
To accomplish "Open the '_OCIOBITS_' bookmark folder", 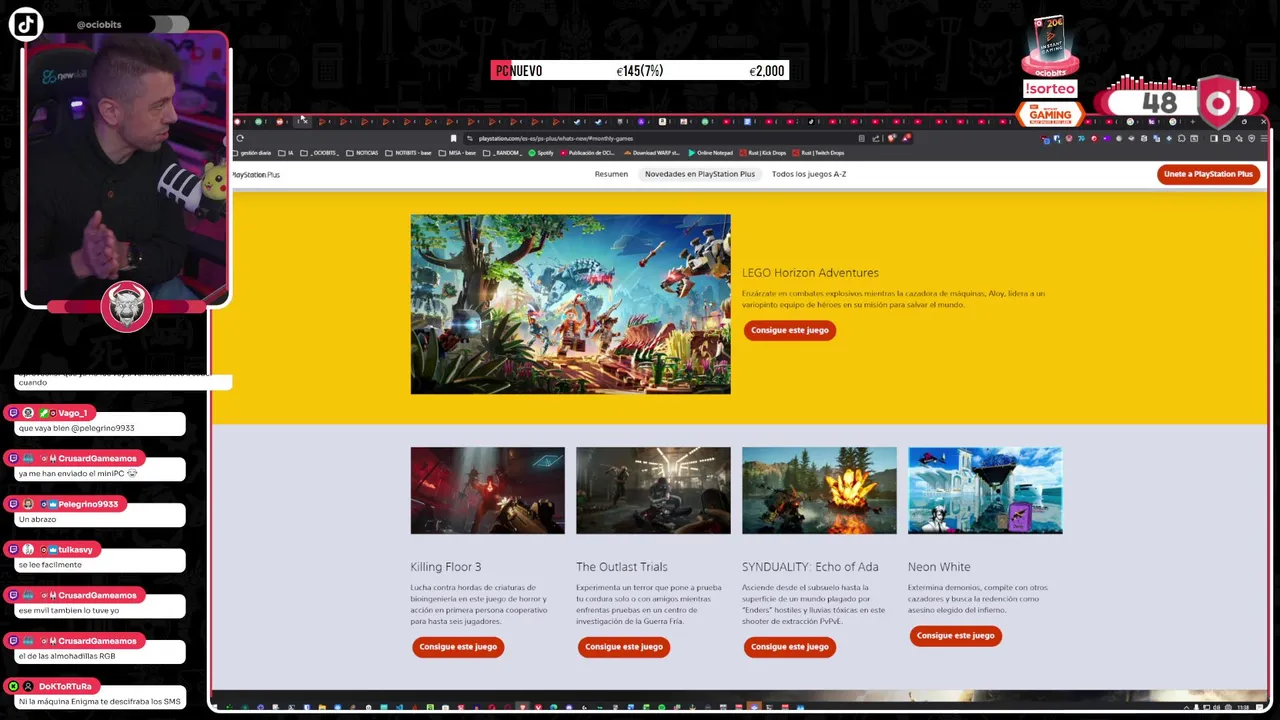I will (320, 153).
